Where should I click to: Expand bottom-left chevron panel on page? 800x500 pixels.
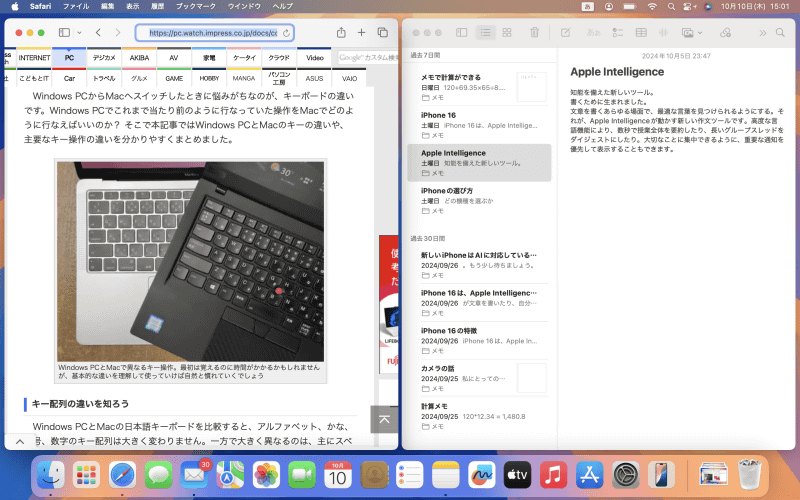pos(20,442)
